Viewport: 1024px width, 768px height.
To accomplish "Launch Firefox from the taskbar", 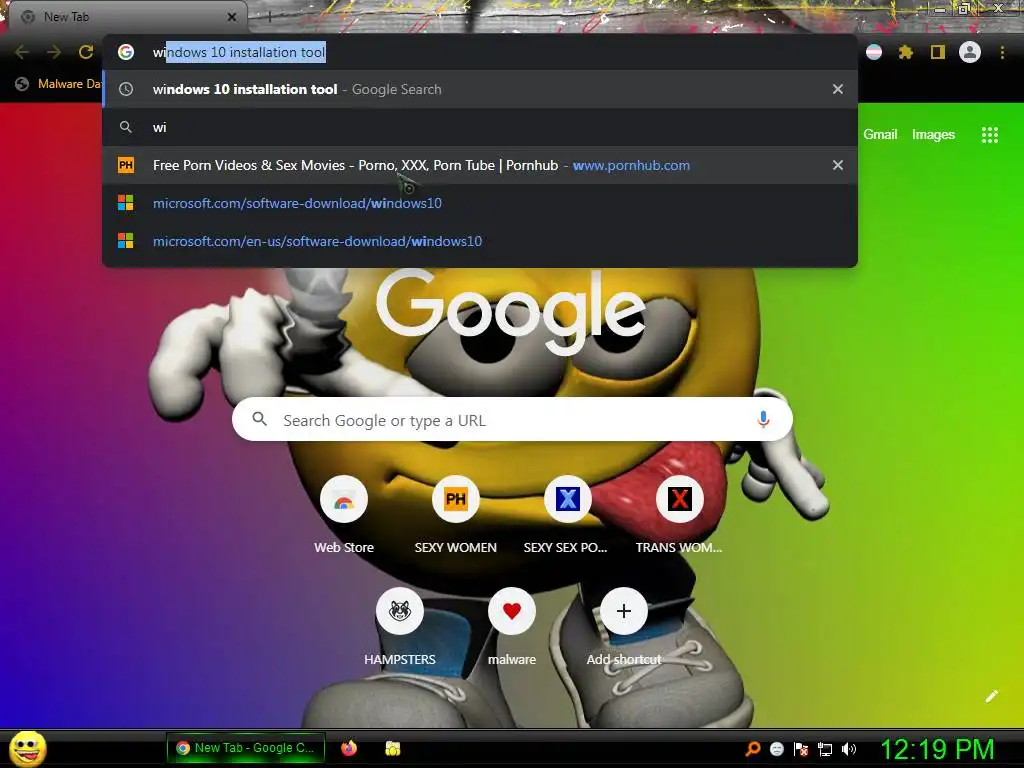I will click(349, 748).
